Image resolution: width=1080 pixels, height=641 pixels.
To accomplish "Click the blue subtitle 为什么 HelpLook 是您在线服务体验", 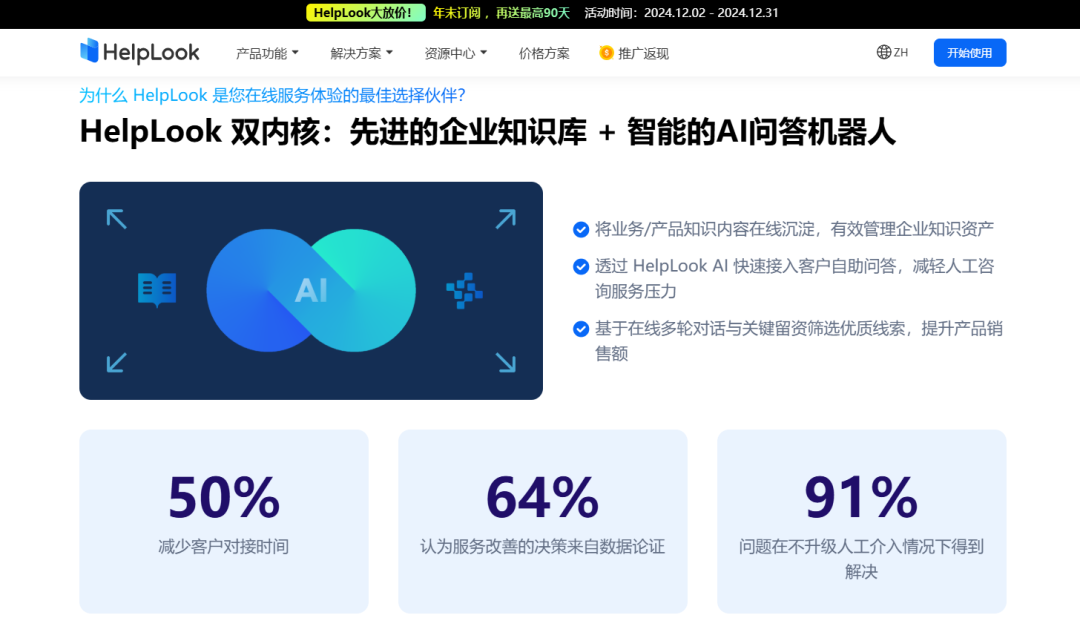I will [272, 95].
